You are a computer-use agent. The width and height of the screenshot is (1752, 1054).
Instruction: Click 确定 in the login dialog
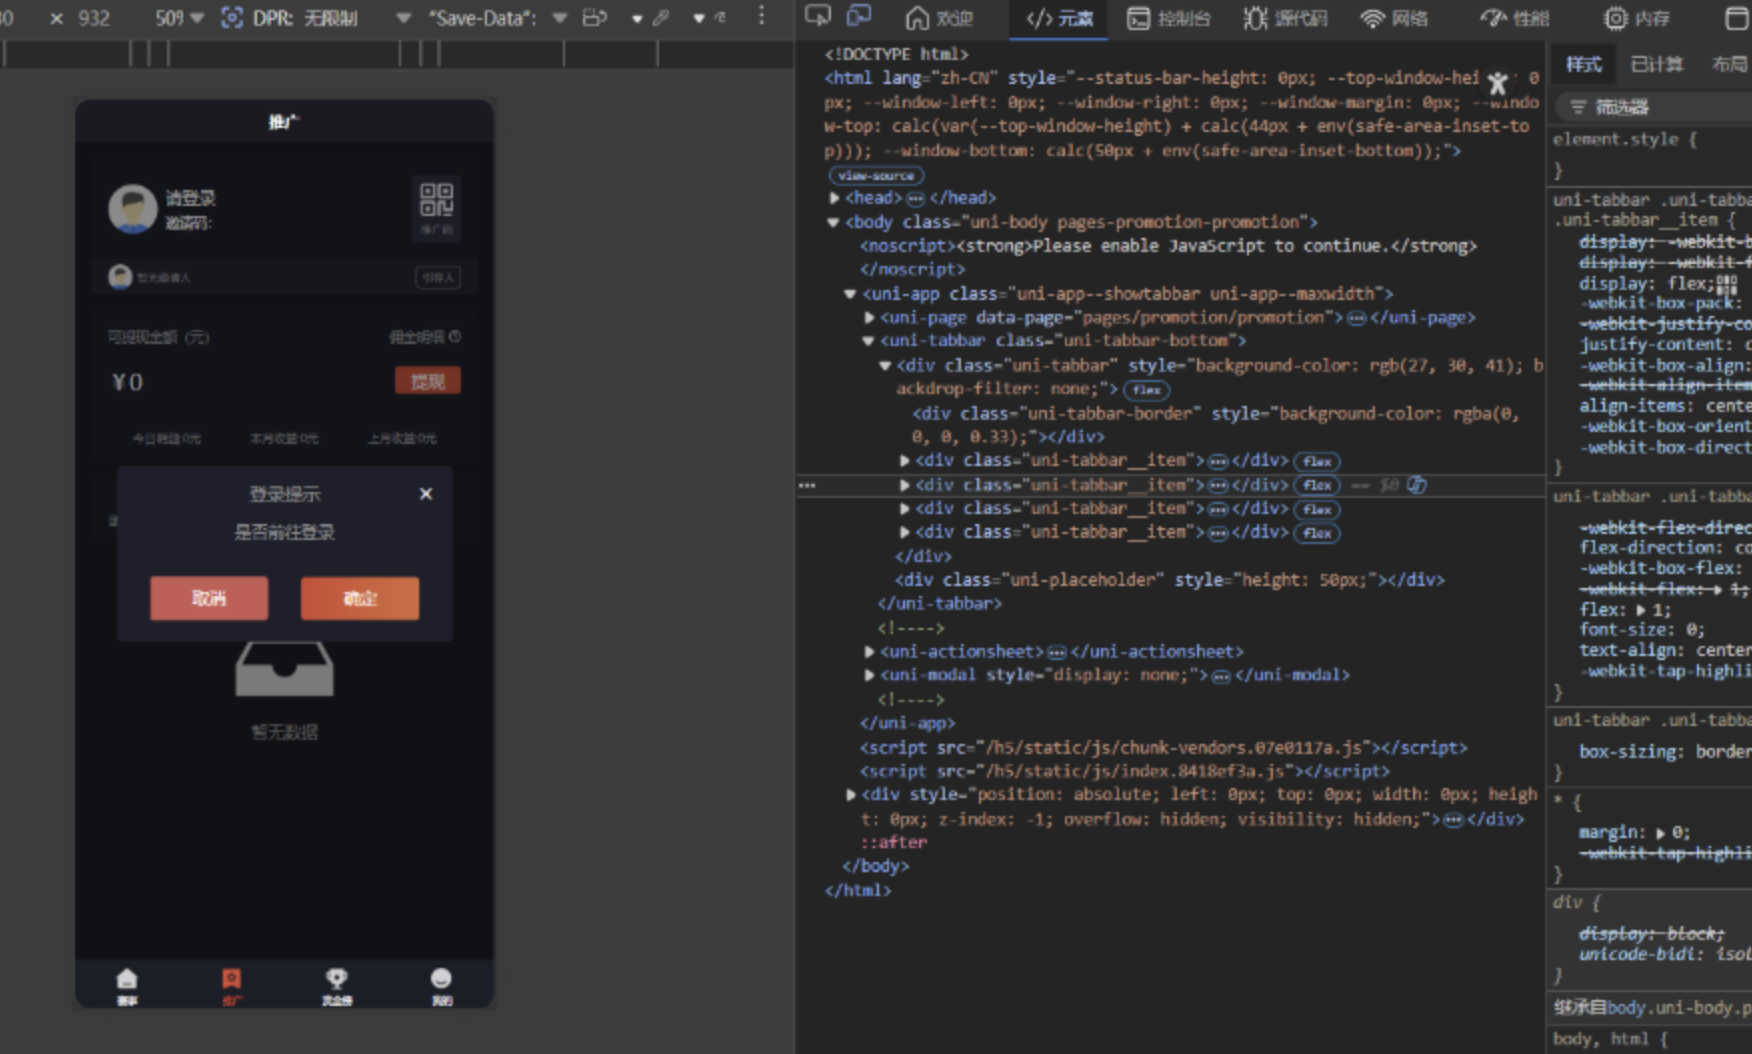[360, 598]
